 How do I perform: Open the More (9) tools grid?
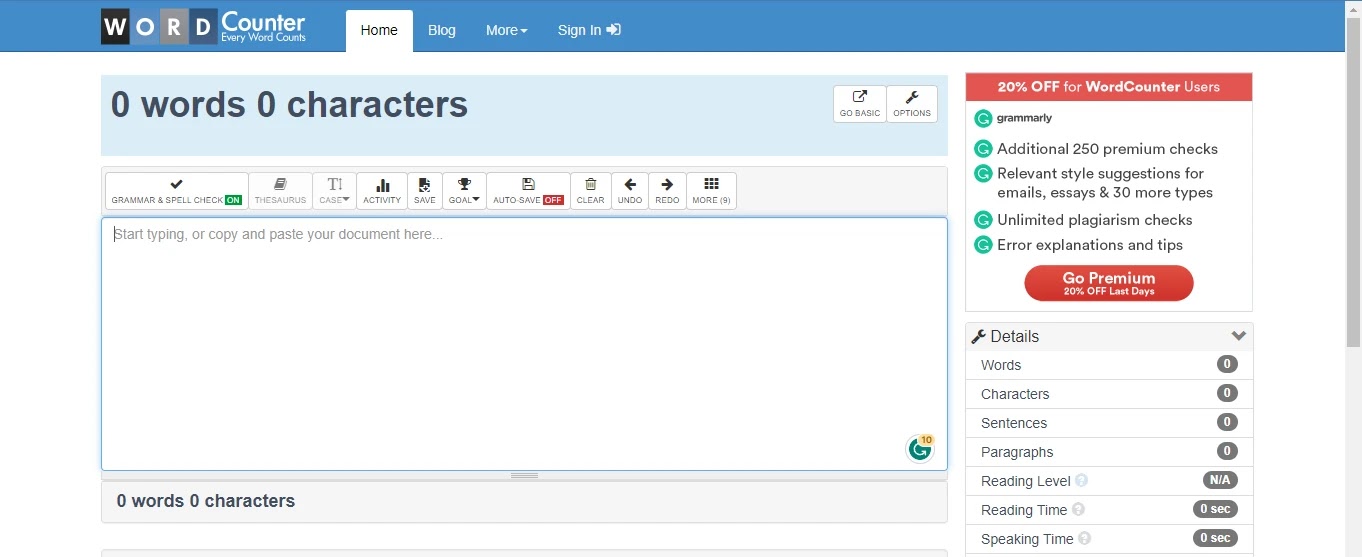point(711,191)
